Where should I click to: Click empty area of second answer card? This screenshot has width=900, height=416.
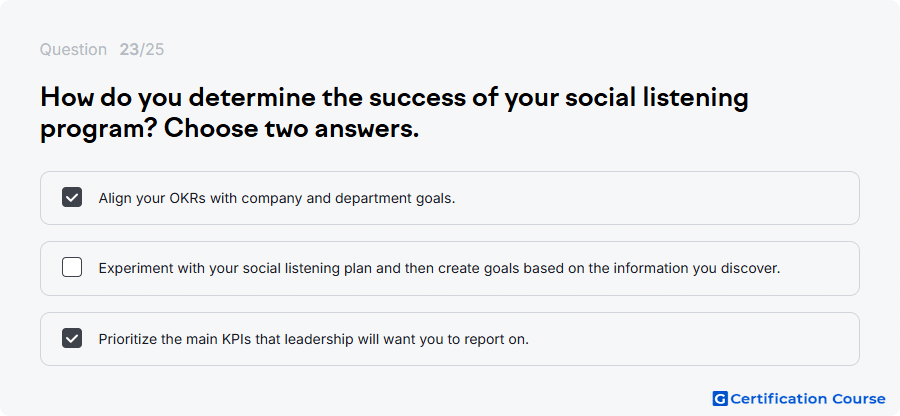coord(820,269)
